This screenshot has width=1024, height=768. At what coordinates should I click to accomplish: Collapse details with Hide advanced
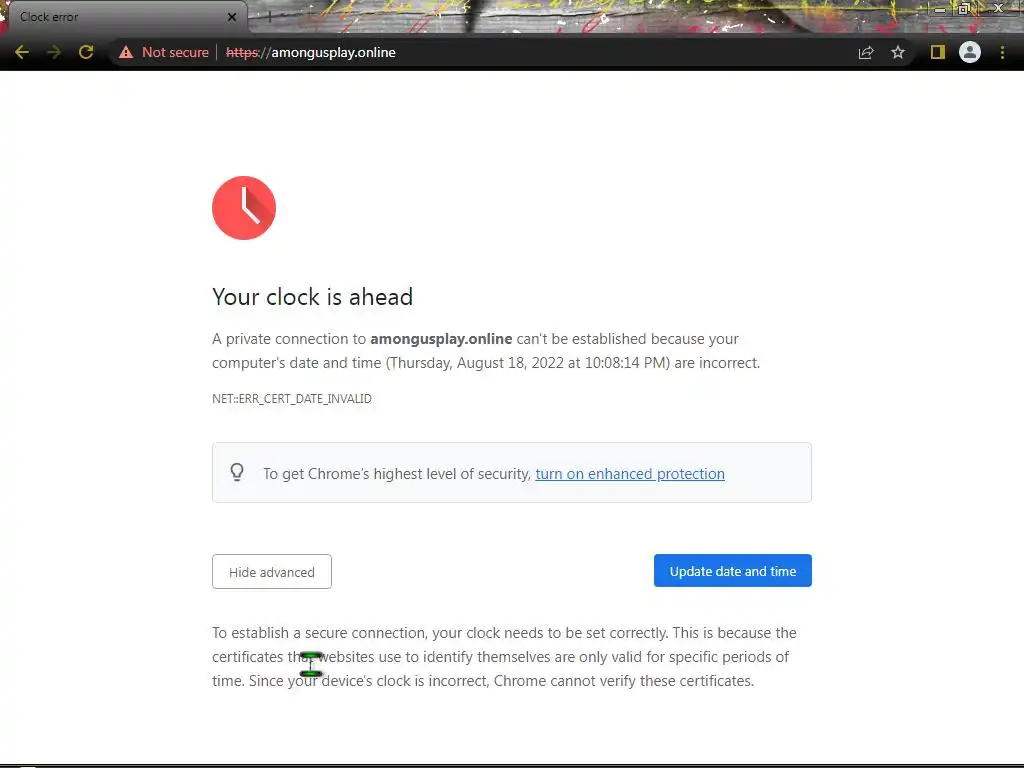pos(272,572)
